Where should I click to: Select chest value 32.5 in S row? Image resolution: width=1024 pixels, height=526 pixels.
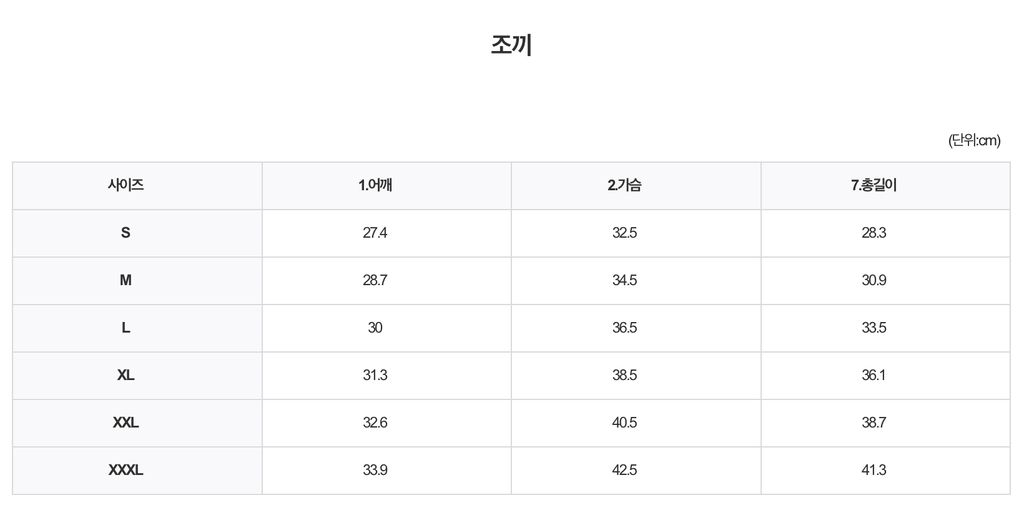tap(624, 233)
